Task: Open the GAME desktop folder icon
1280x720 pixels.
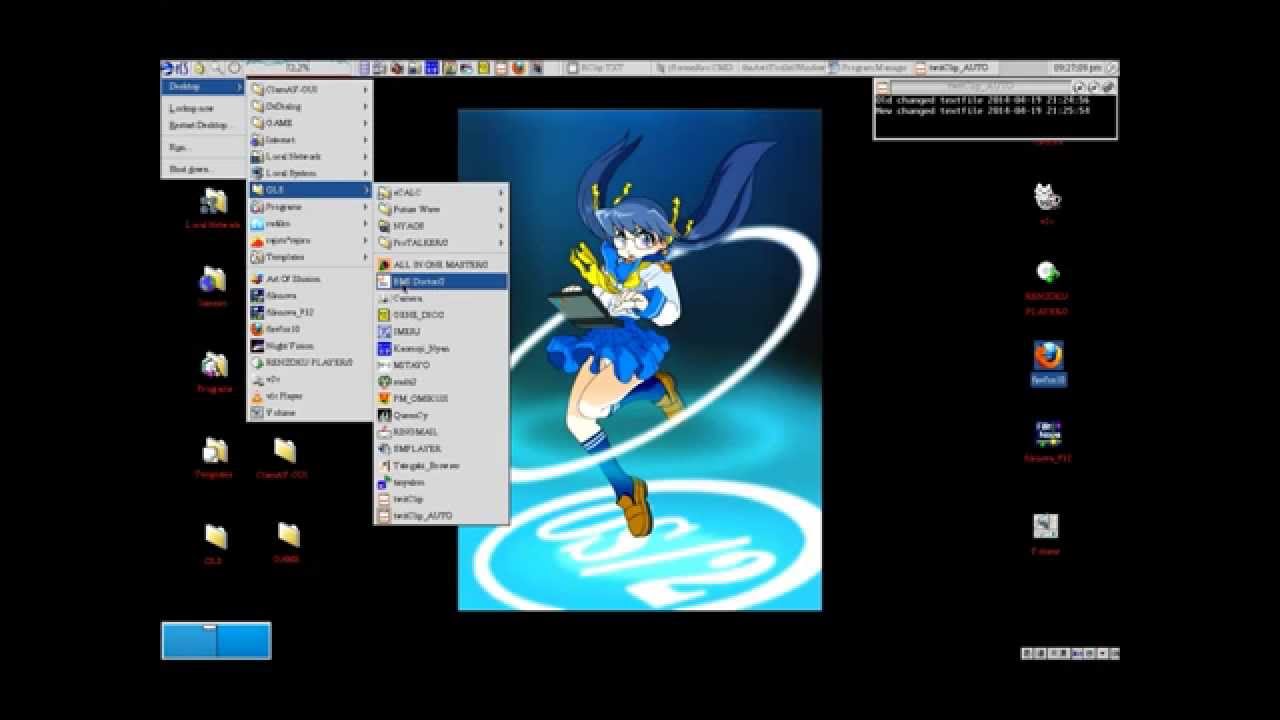Action: (x=288, y=535)
